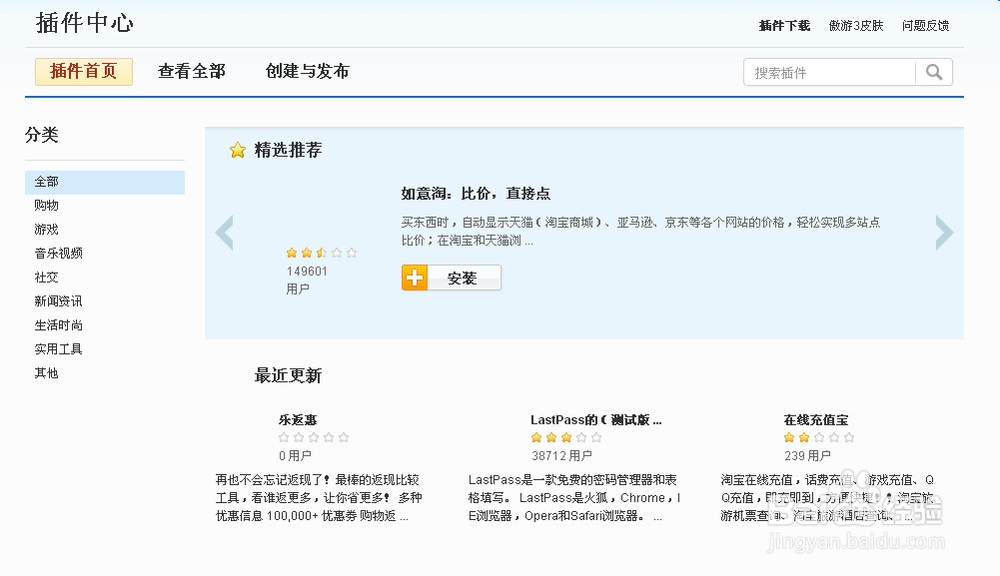Select the 音乐视频 category

point(59,253)
